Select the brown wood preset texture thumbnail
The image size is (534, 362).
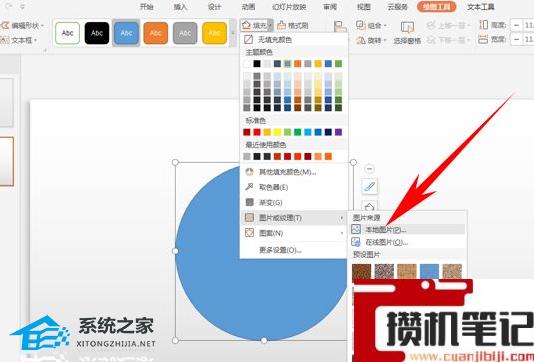tap(361, 271)
